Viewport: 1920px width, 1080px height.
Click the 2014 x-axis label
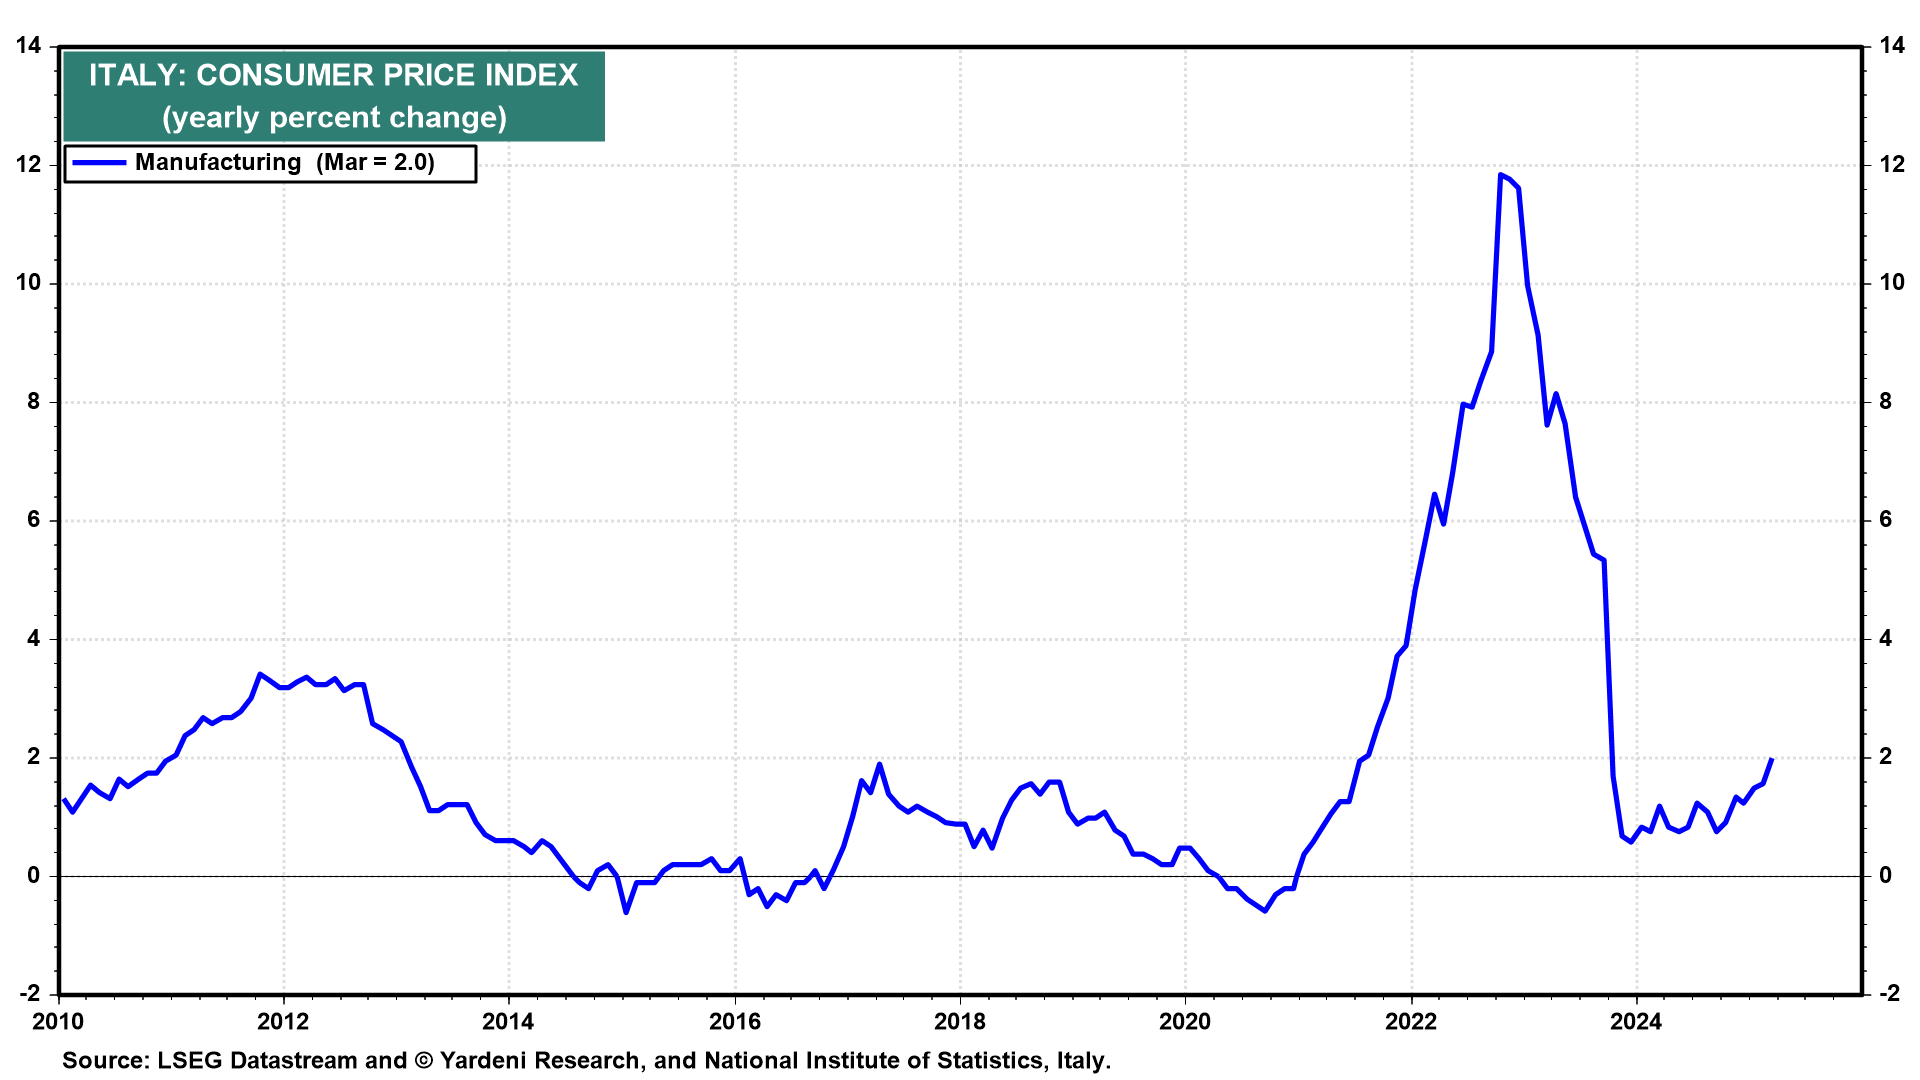click(508, 1021)
